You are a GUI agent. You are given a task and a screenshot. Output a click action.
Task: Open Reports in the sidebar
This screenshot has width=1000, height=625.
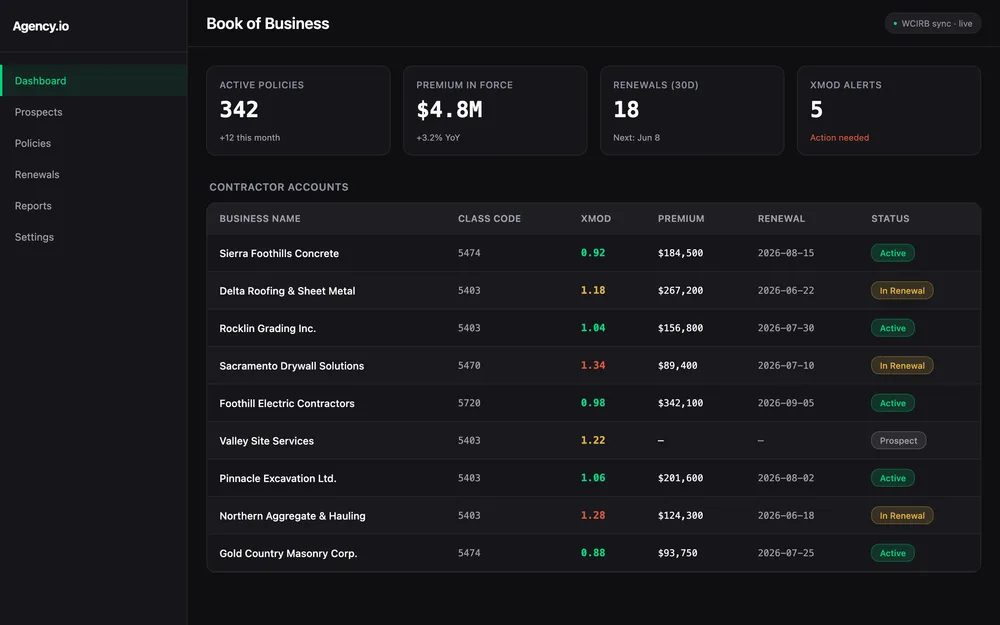(94, 205)
